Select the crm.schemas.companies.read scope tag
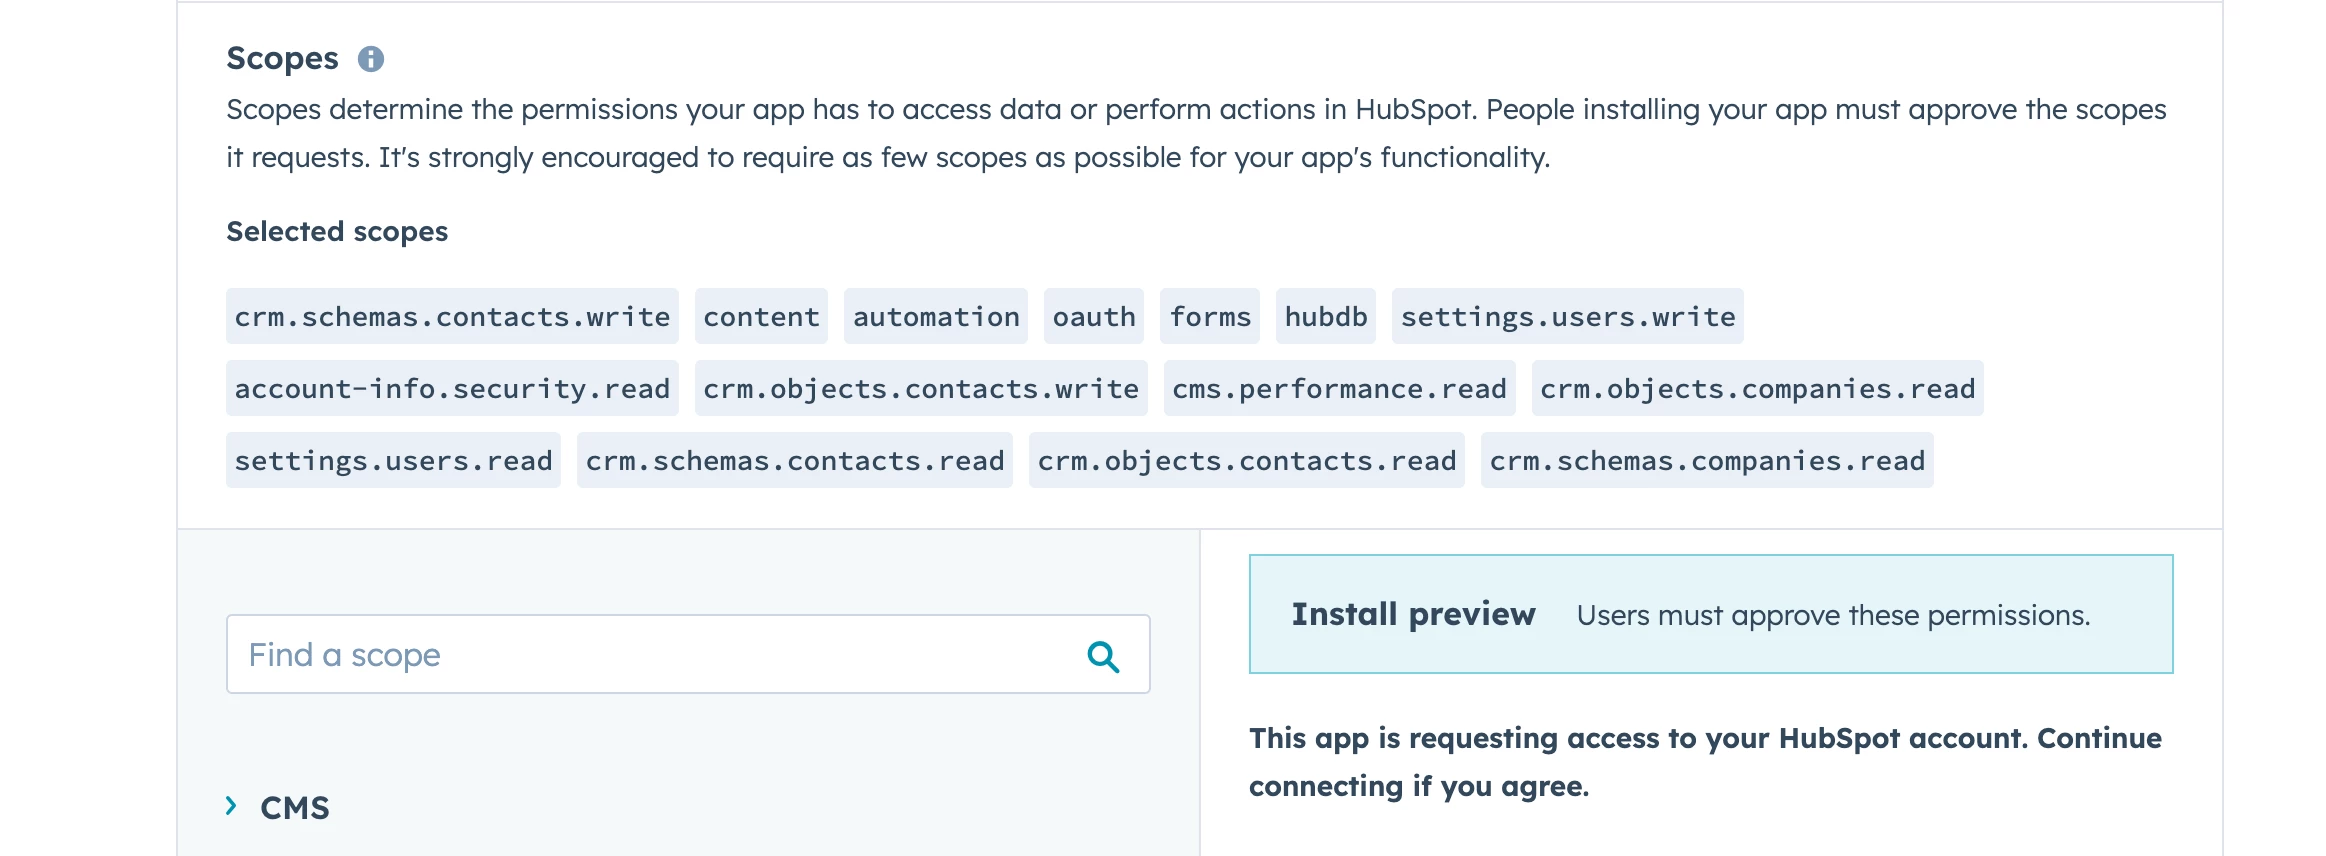This screenshot has height=856, width=2326. (1707, 461)
